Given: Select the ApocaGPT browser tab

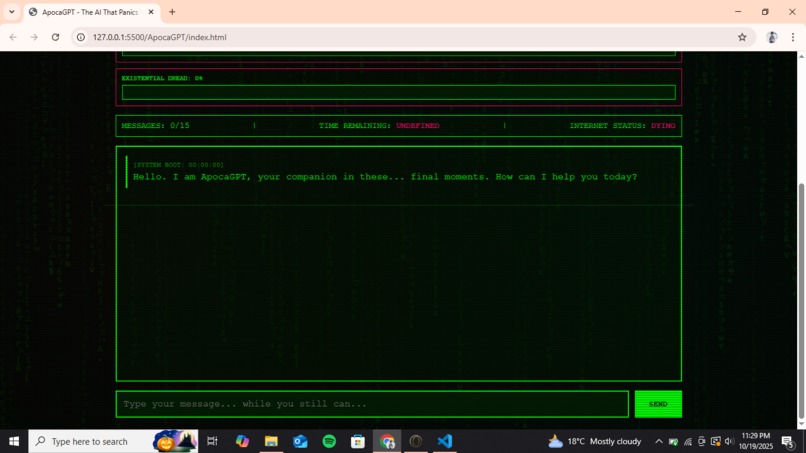Looking at the screenshot, I should pyautogui.click(x=92, y=12).
